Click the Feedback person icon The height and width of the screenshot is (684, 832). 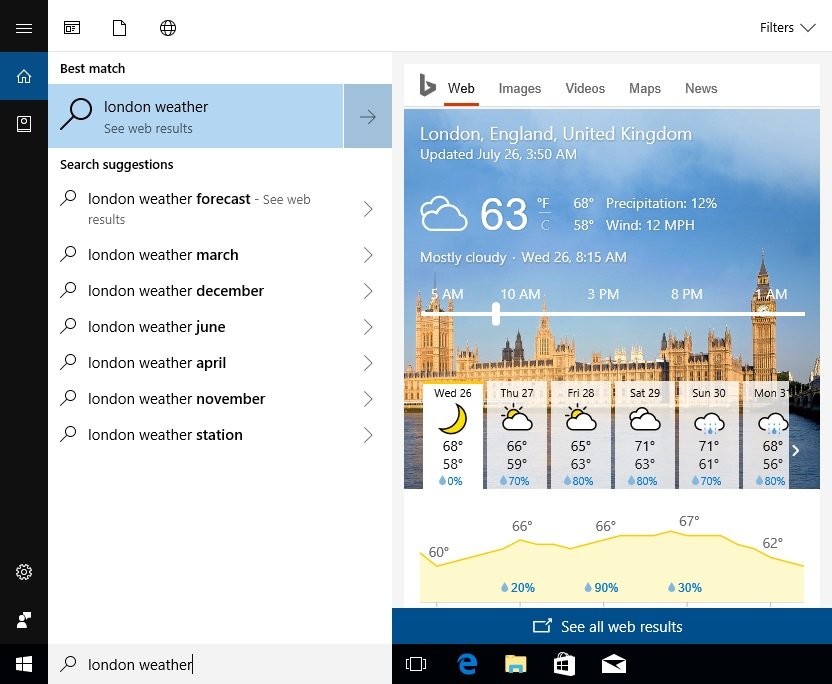click(x=24, y=620)
